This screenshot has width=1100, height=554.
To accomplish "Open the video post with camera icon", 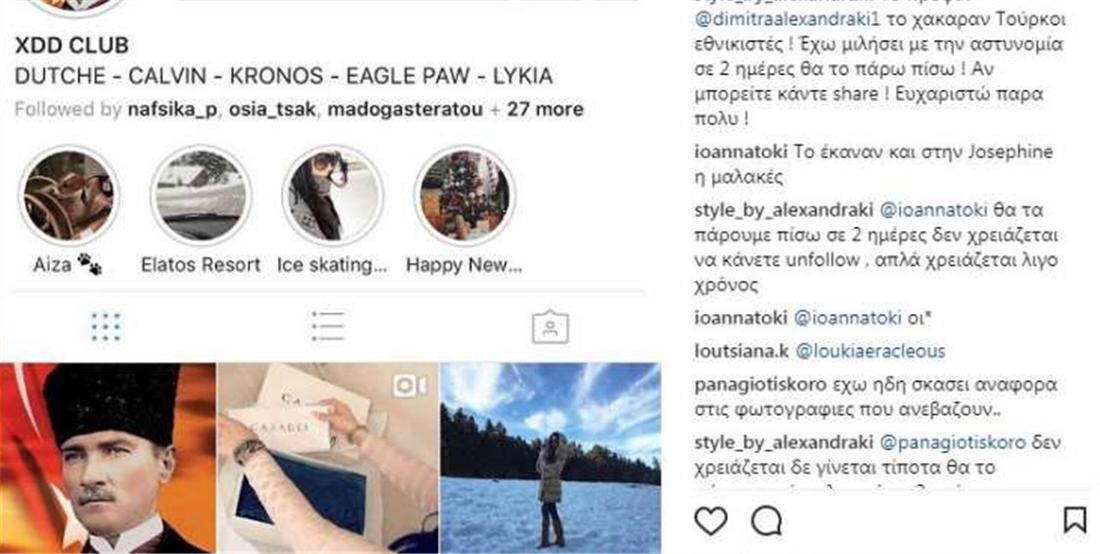I will (328, 458).
